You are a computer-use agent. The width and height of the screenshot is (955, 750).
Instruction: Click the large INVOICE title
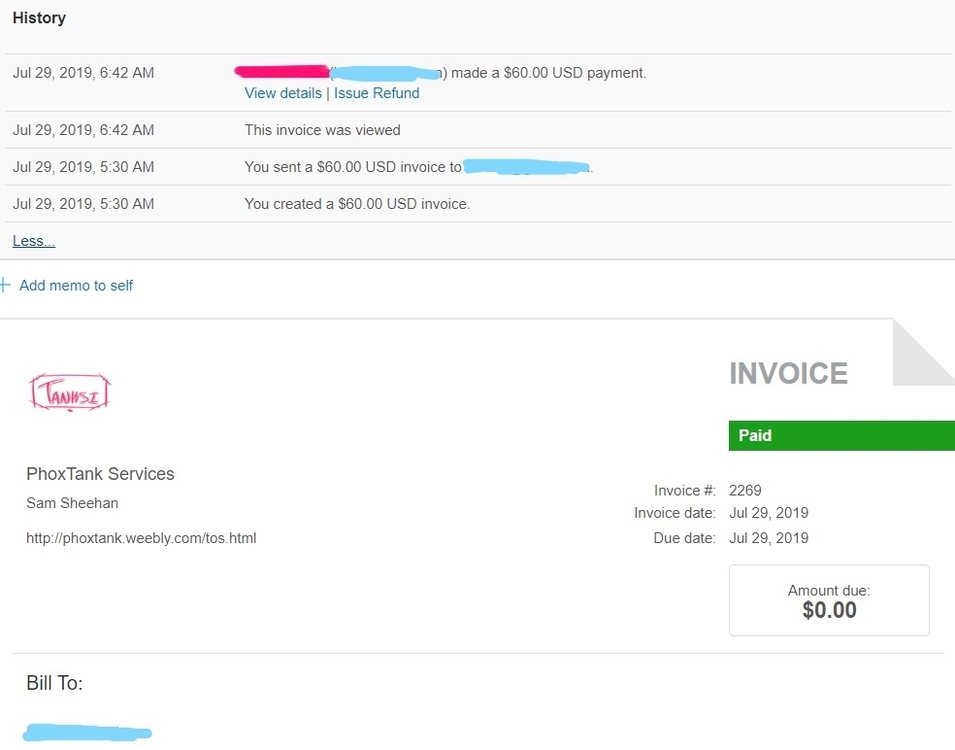[x=788, y=374]
